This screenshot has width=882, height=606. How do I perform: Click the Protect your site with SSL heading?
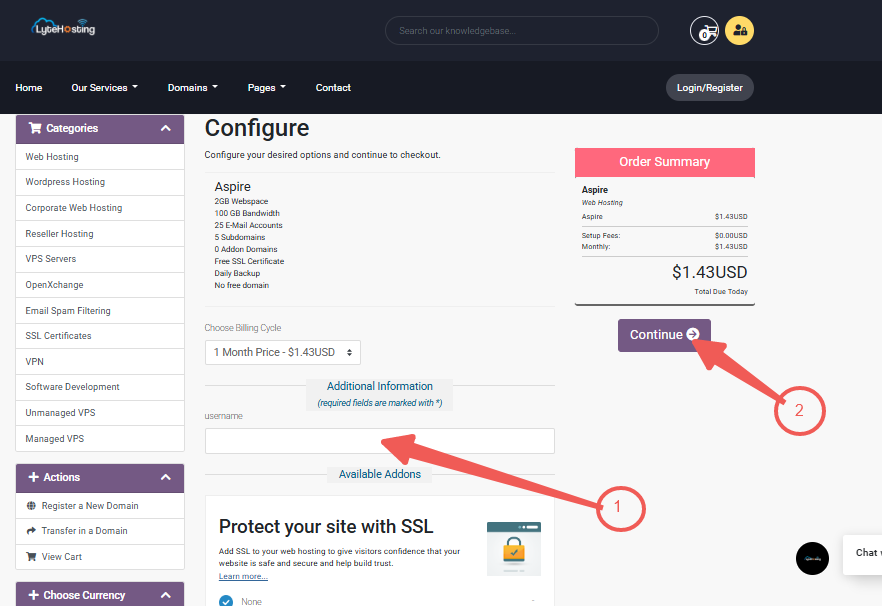click(326, 527)
